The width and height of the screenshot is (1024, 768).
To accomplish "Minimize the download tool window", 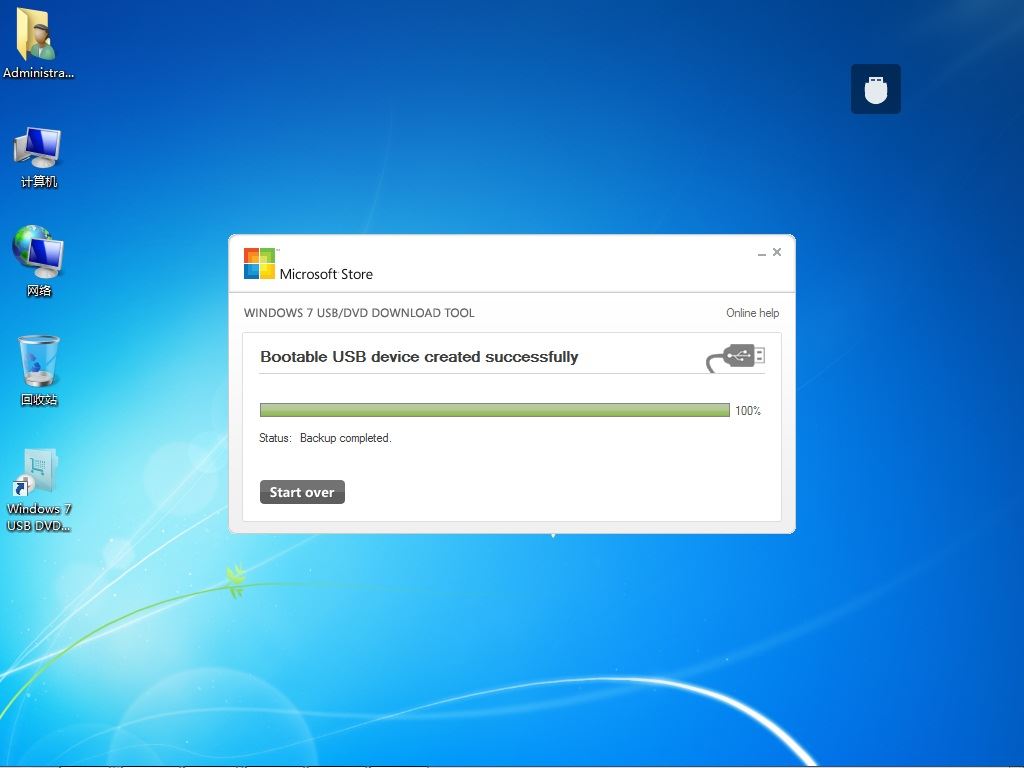I will (761, 253).
